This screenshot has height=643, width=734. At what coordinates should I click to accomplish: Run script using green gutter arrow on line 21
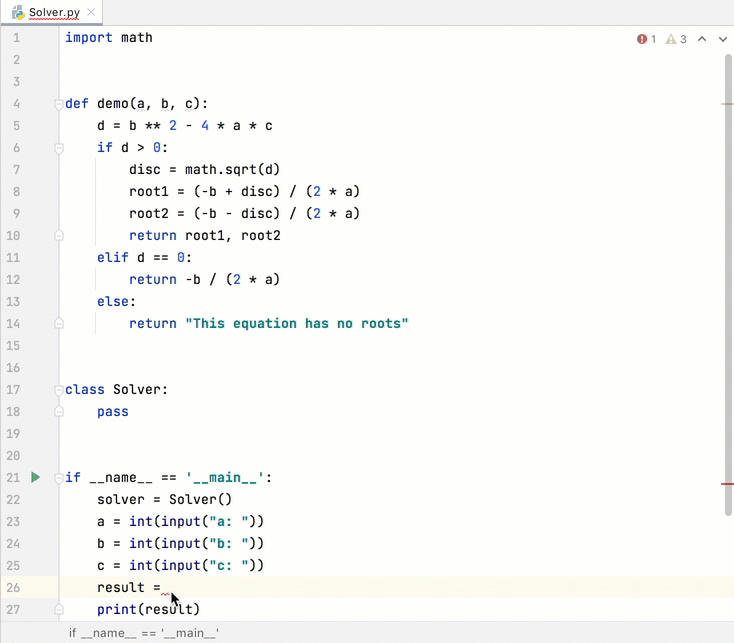36,477
